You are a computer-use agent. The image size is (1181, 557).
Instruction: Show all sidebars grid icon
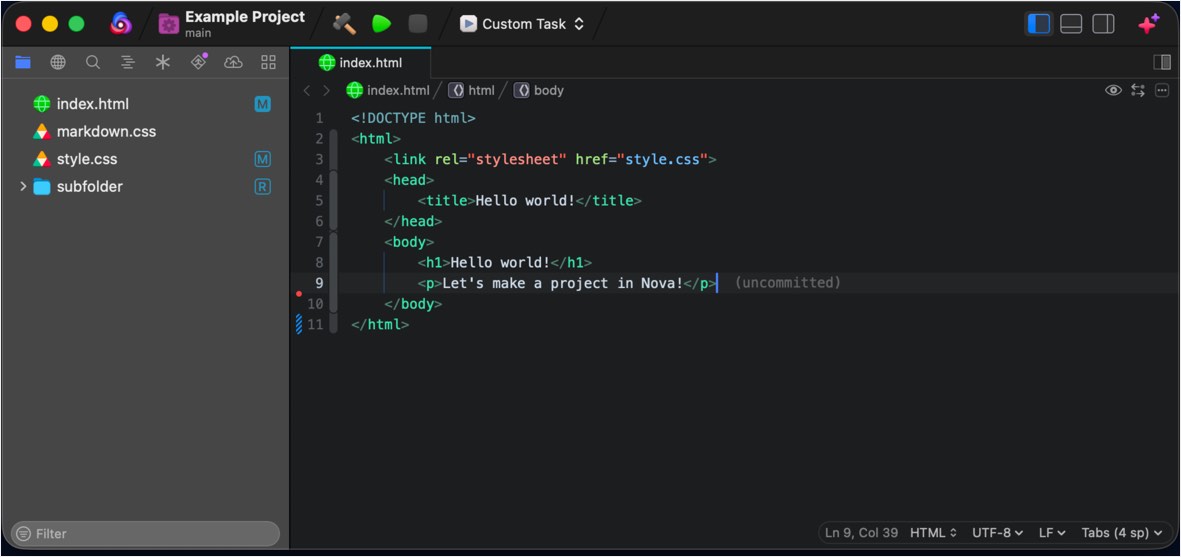point(268,62)
